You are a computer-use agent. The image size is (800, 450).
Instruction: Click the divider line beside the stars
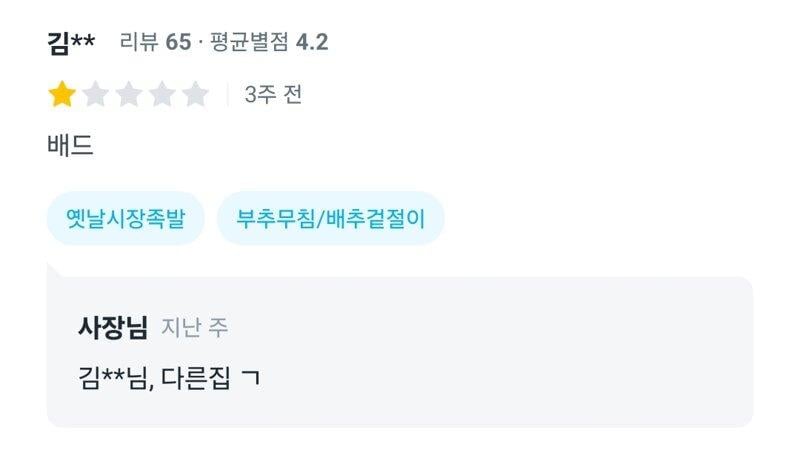(x=227, y=95)
